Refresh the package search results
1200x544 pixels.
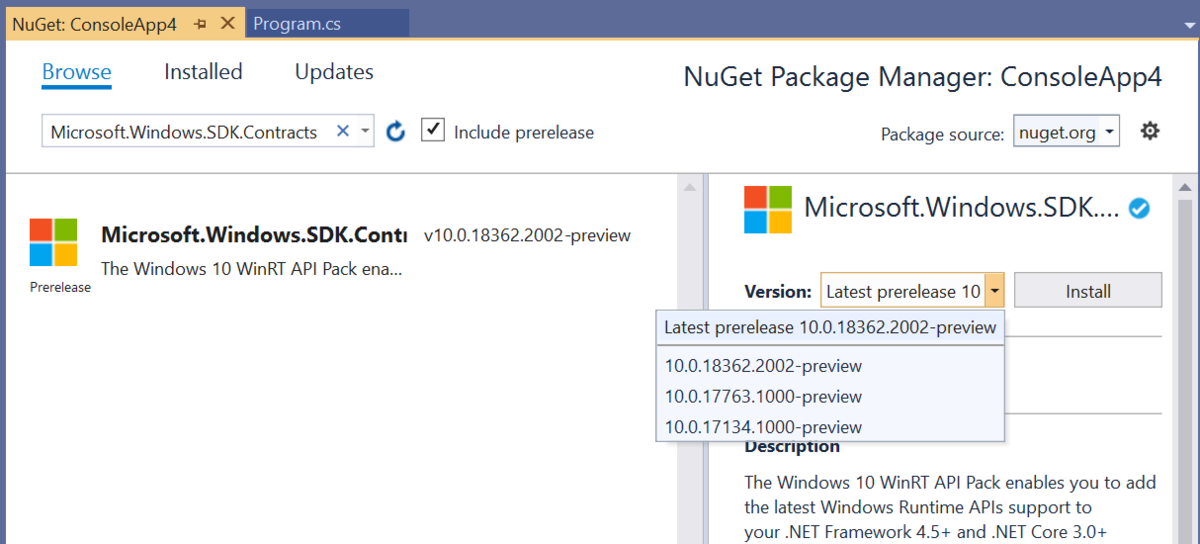396,132
